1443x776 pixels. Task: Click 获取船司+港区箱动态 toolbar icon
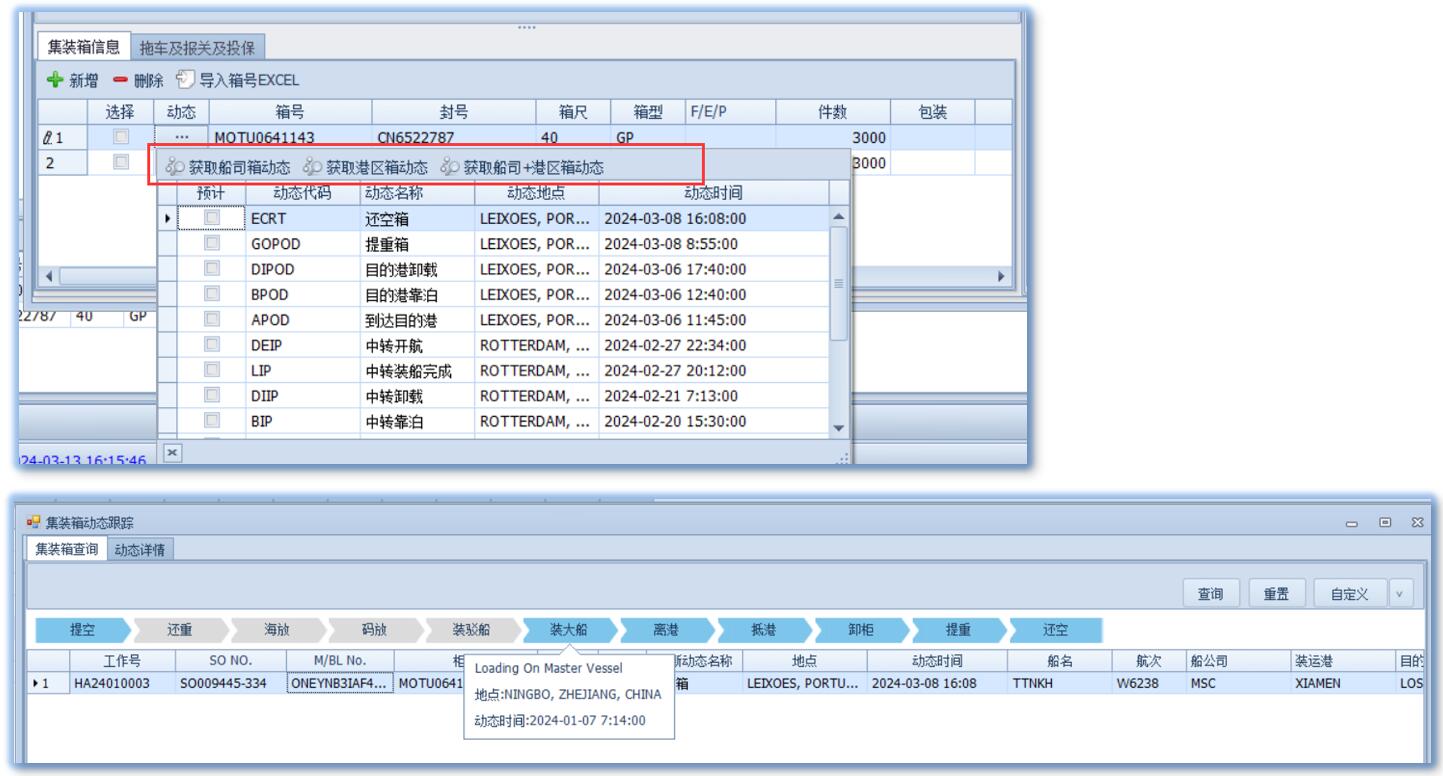[449, 168]
